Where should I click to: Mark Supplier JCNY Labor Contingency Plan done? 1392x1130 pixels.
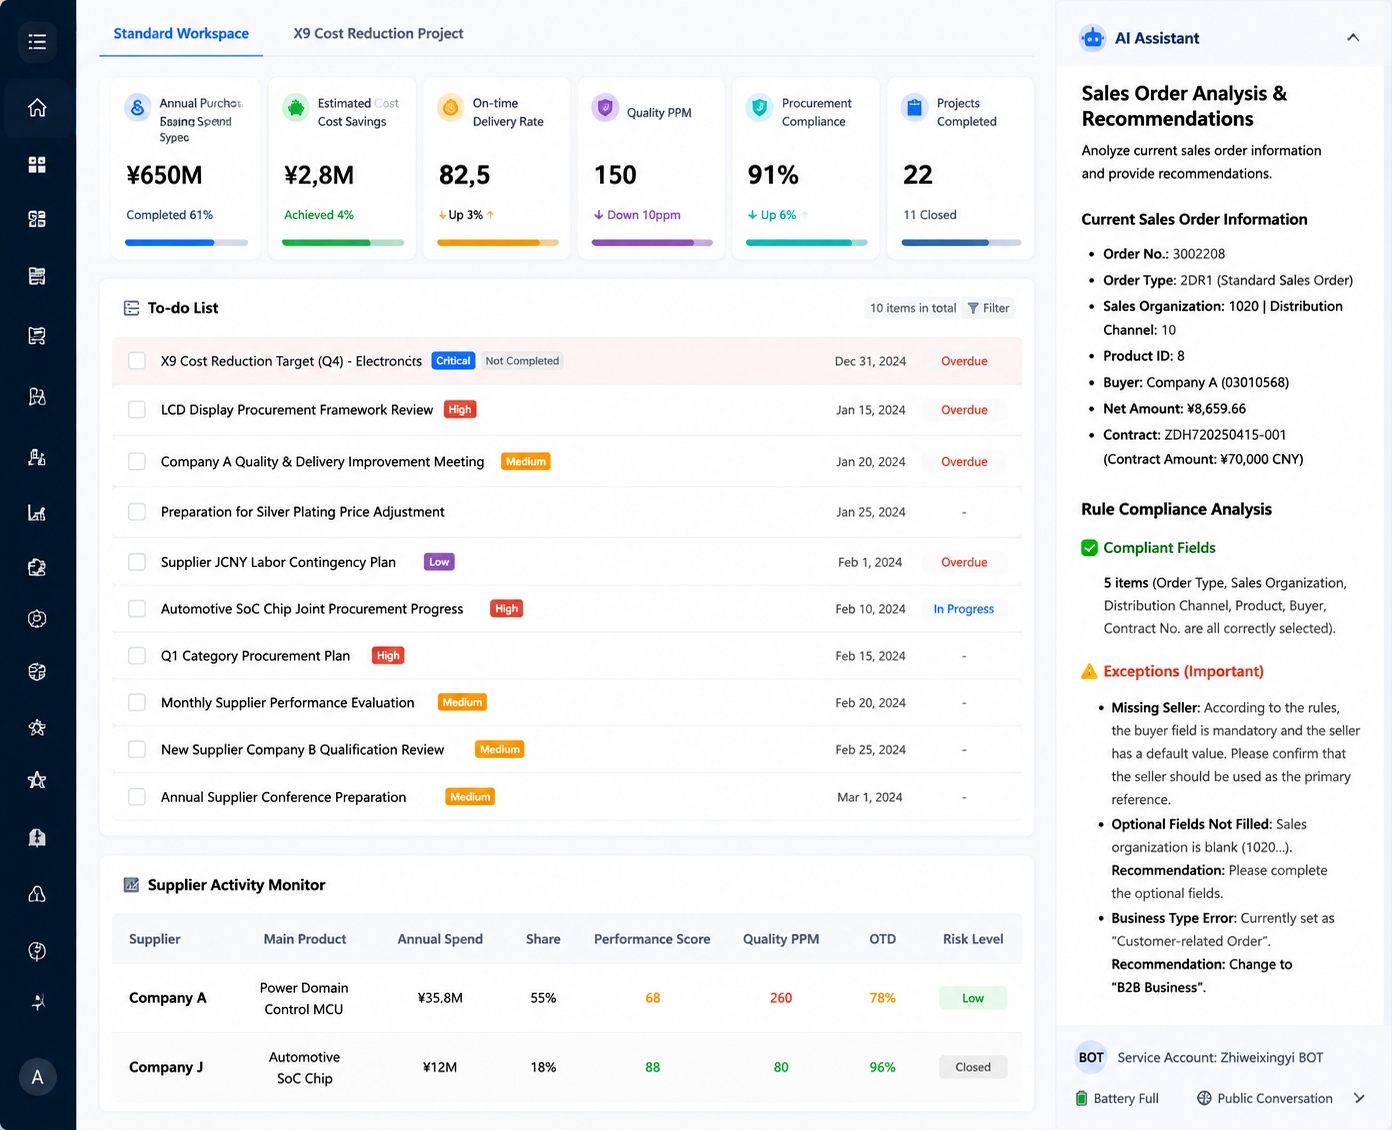coord(137,562)
